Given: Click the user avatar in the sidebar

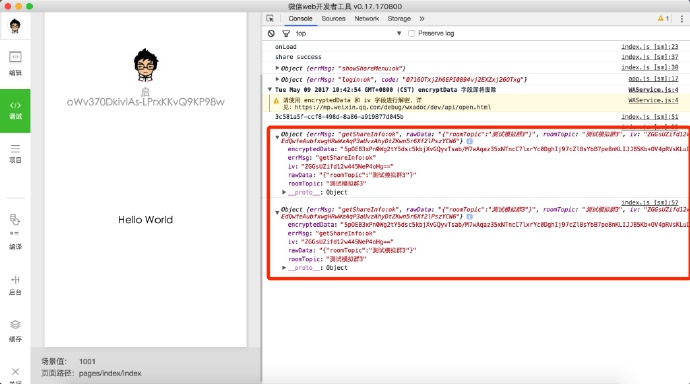Looking at the screenshot, I should click(15, 26).
